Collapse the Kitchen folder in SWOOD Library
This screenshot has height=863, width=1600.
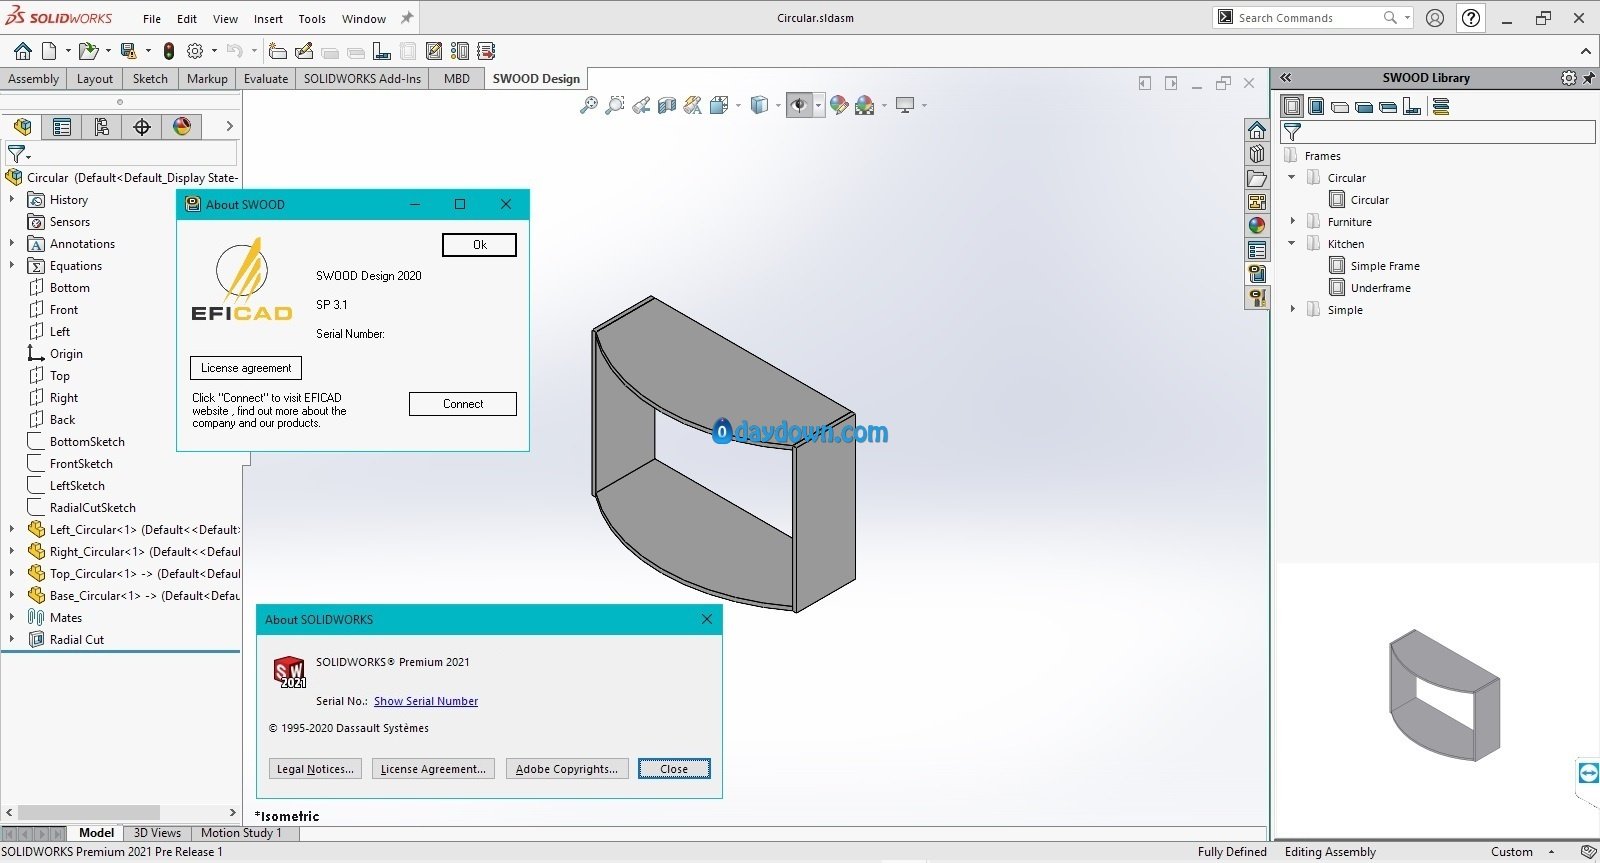(x=1292, y=244)
